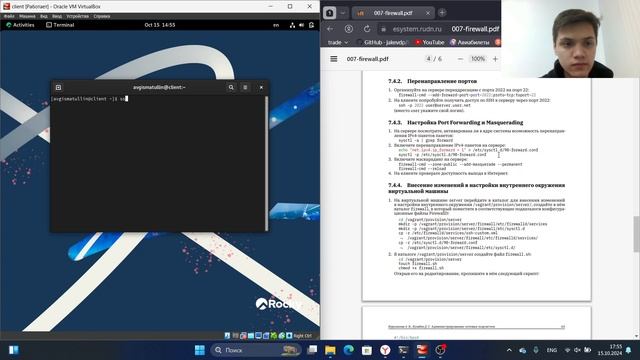640x360 pixels.
Task: Open Microsoft Edge from the taskbar
Action: point(349,350)
